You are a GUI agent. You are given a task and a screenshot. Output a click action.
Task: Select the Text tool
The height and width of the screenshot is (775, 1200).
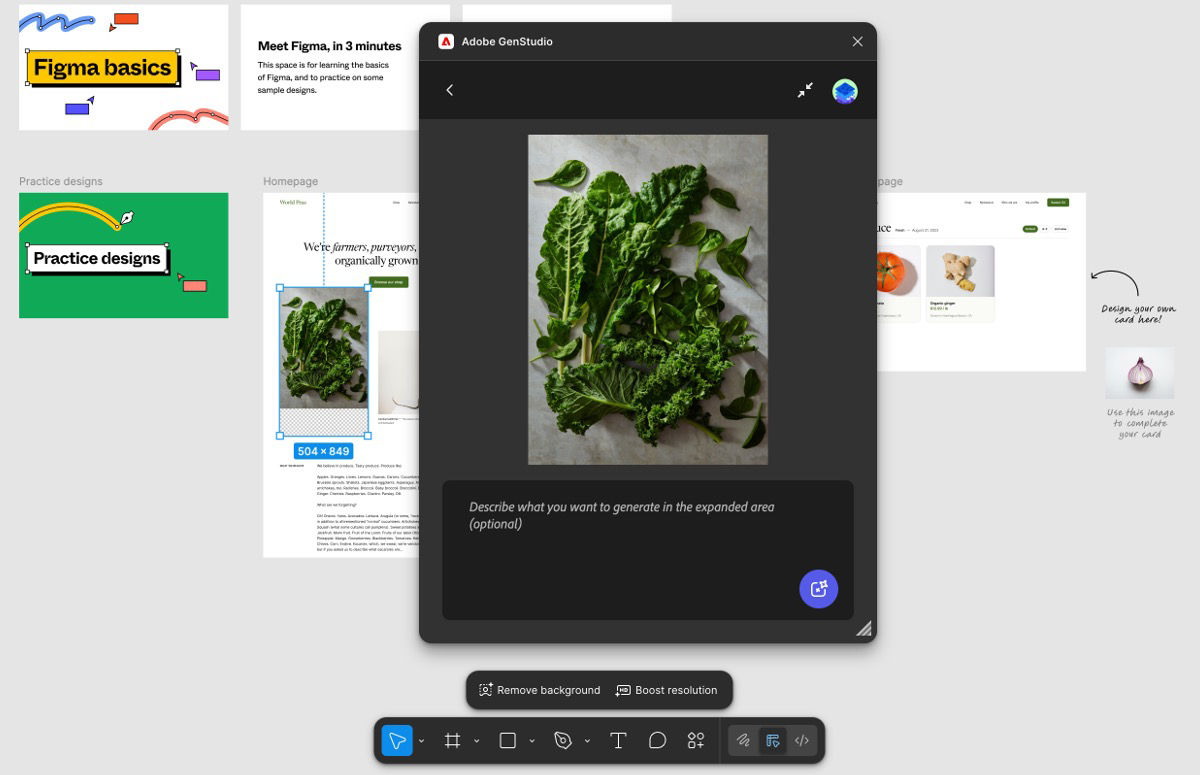pyautogui.click(x=618, y=740)
